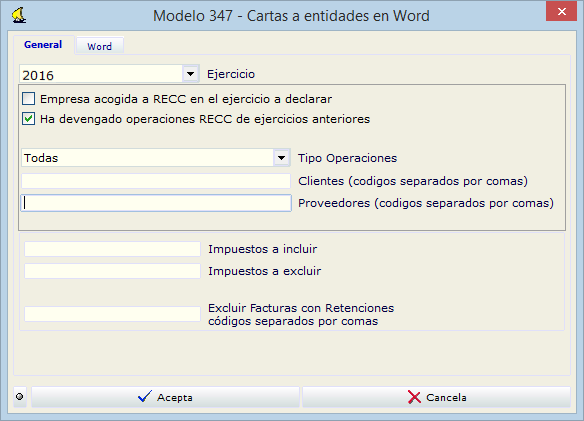Confirm with the Acepta button

point(165,397)
